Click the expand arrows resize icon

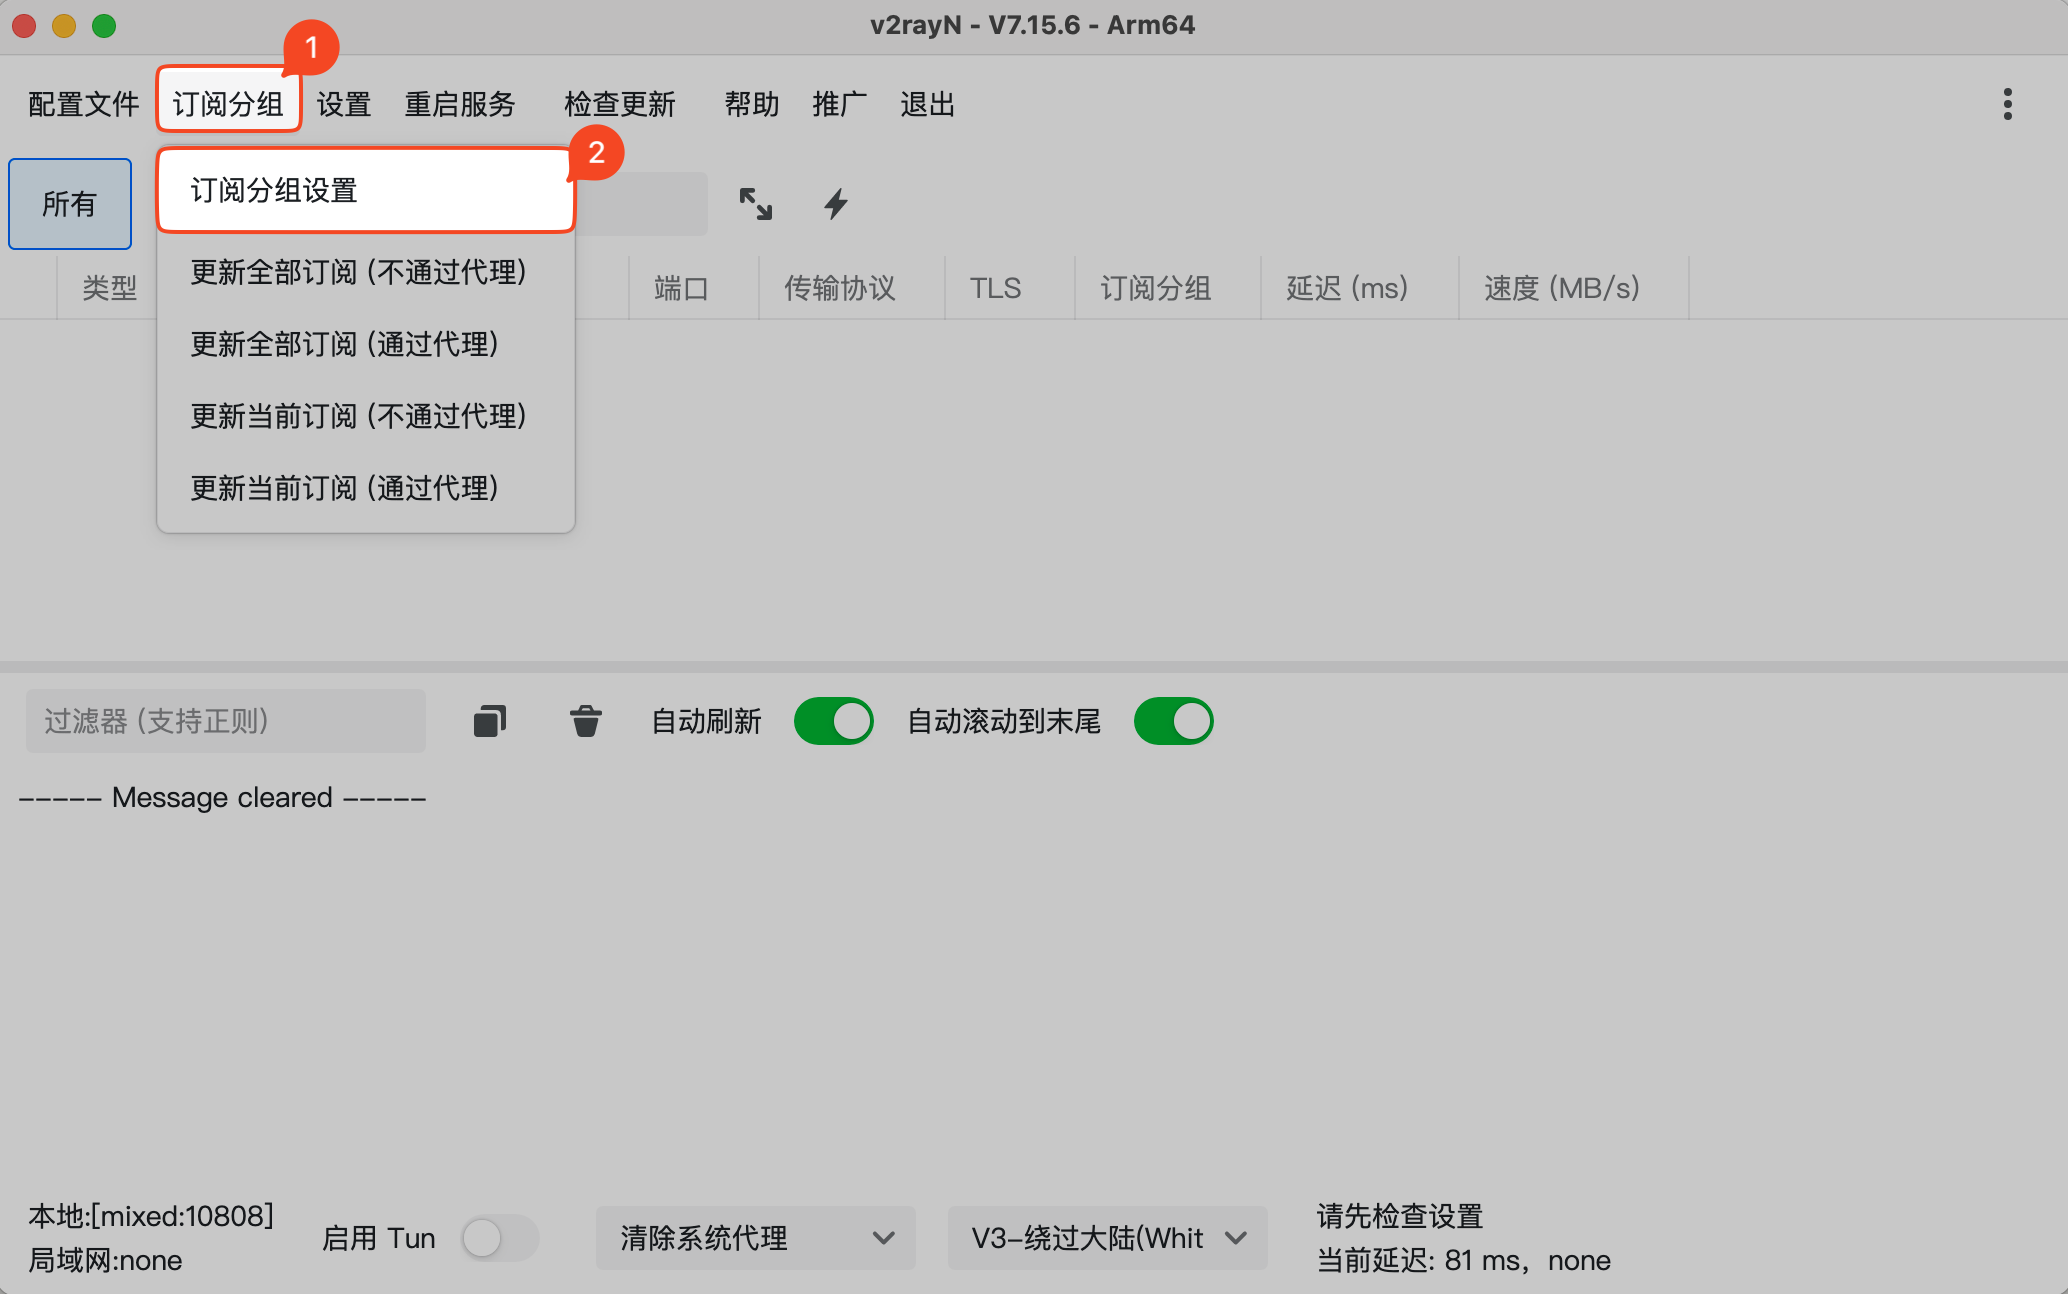pyautogui.click(x=756, y=204)
